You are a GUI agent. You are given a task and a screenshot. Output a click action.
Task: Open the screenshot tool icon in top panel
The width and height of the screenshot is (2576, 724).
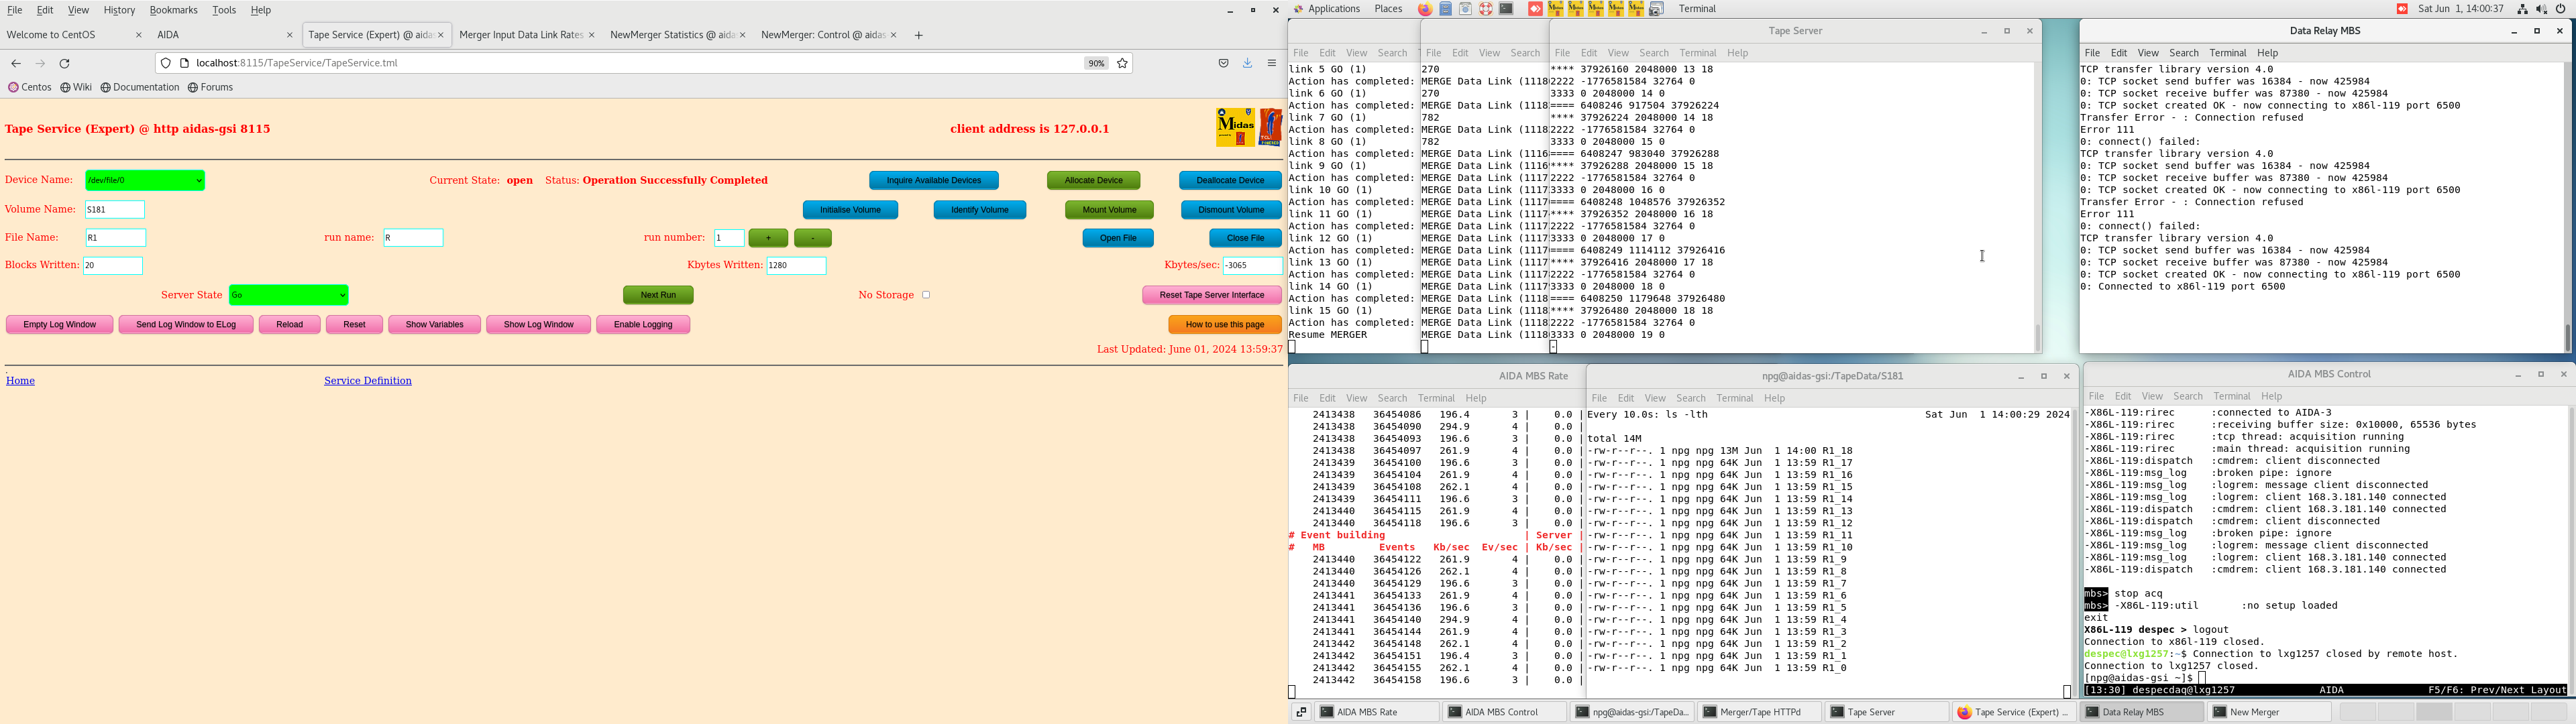click(x=1656, y=9)
